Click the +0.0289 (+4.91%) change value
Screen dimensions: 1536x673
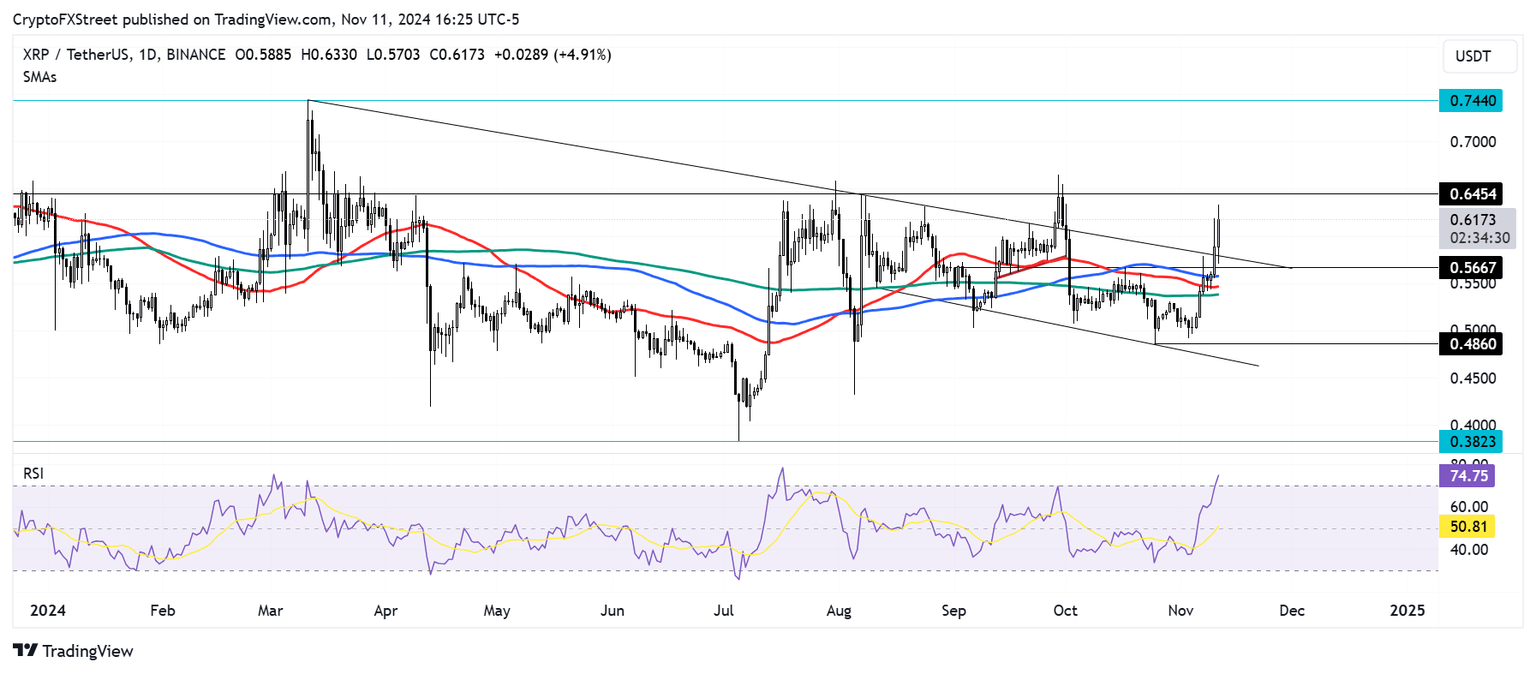555,54
